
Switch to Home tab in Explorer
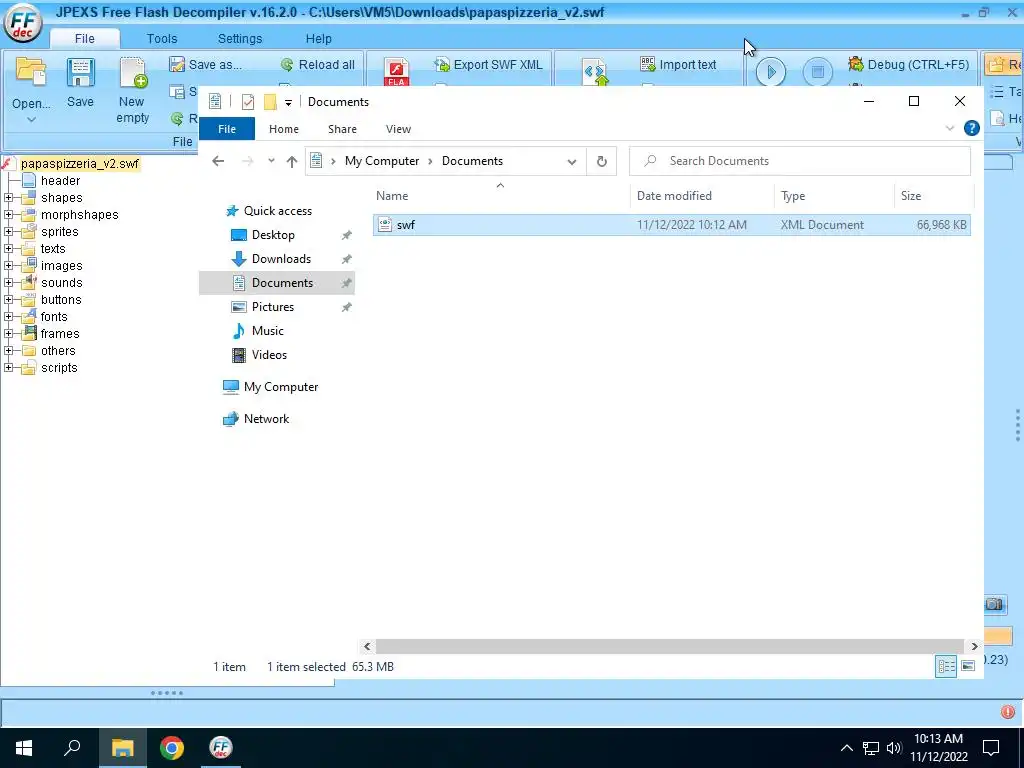coord(283,129)
